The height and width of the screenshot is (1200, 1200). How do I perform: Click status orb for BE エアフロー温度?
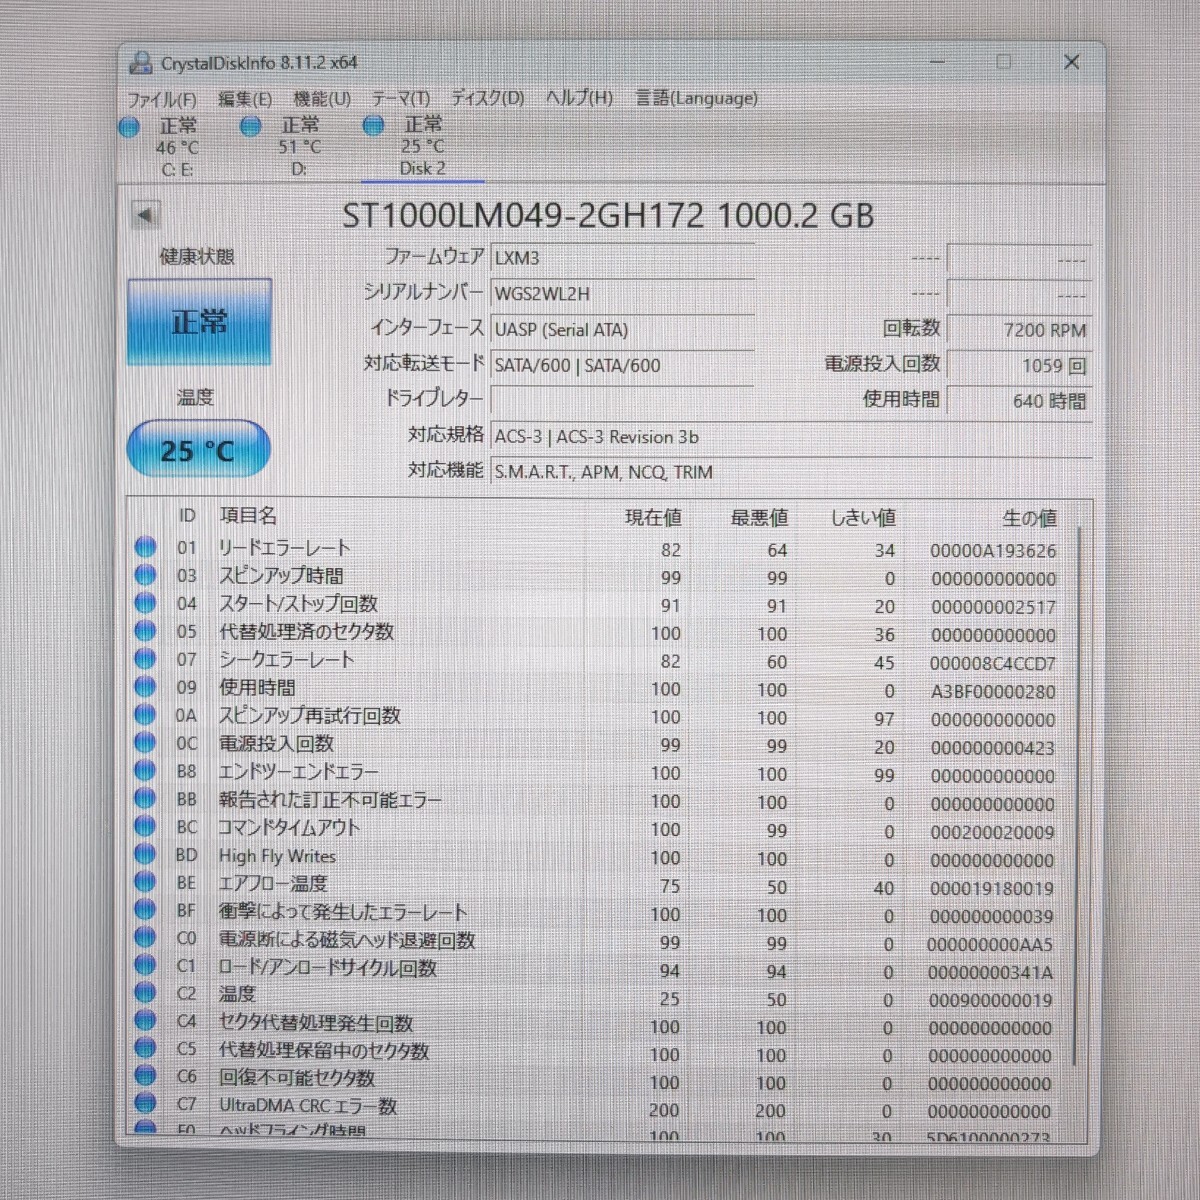click(x=145, y=882)
